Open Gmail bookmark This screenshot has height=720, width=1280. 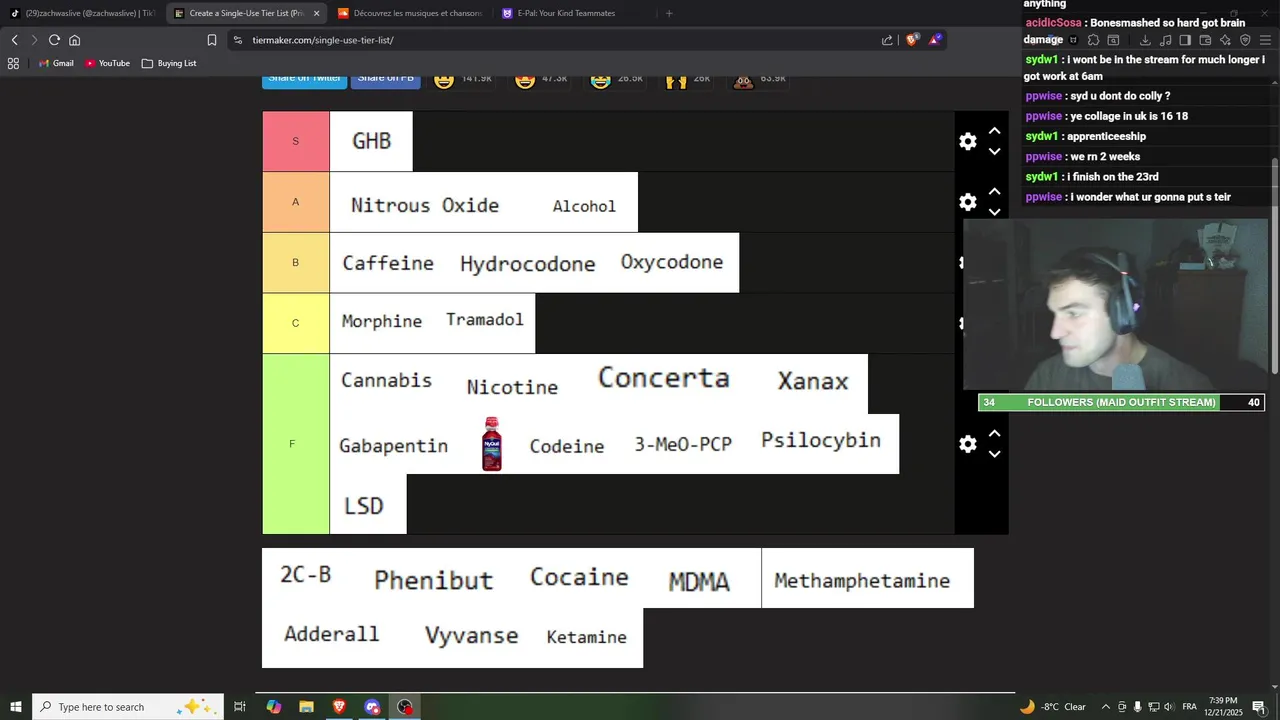(x=55, y=63)
